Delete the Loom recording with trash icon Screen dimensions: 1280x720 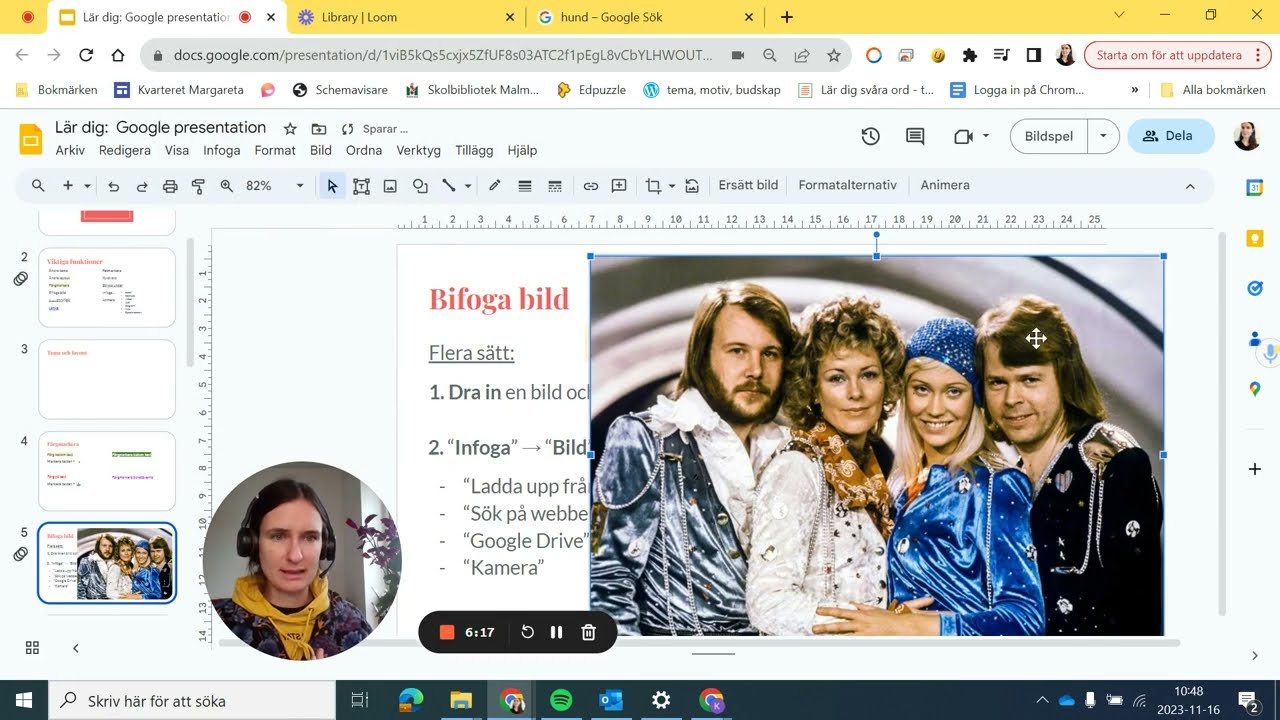point(589,632)
